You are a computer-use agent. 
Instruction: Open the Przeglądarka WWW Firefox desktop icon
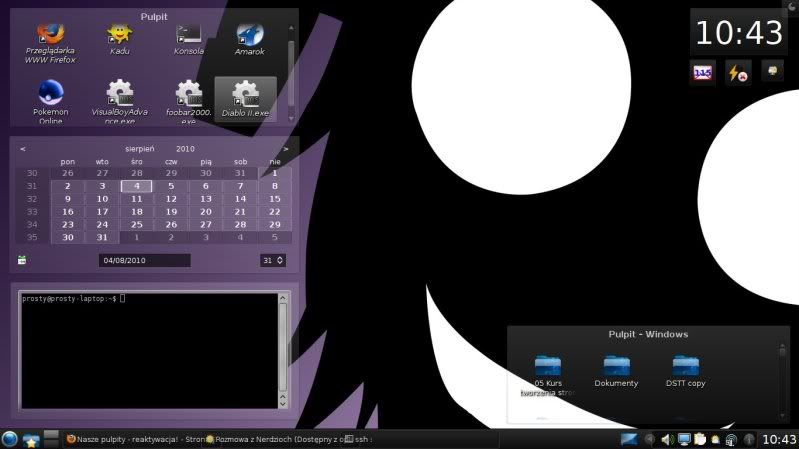(50, 44)
